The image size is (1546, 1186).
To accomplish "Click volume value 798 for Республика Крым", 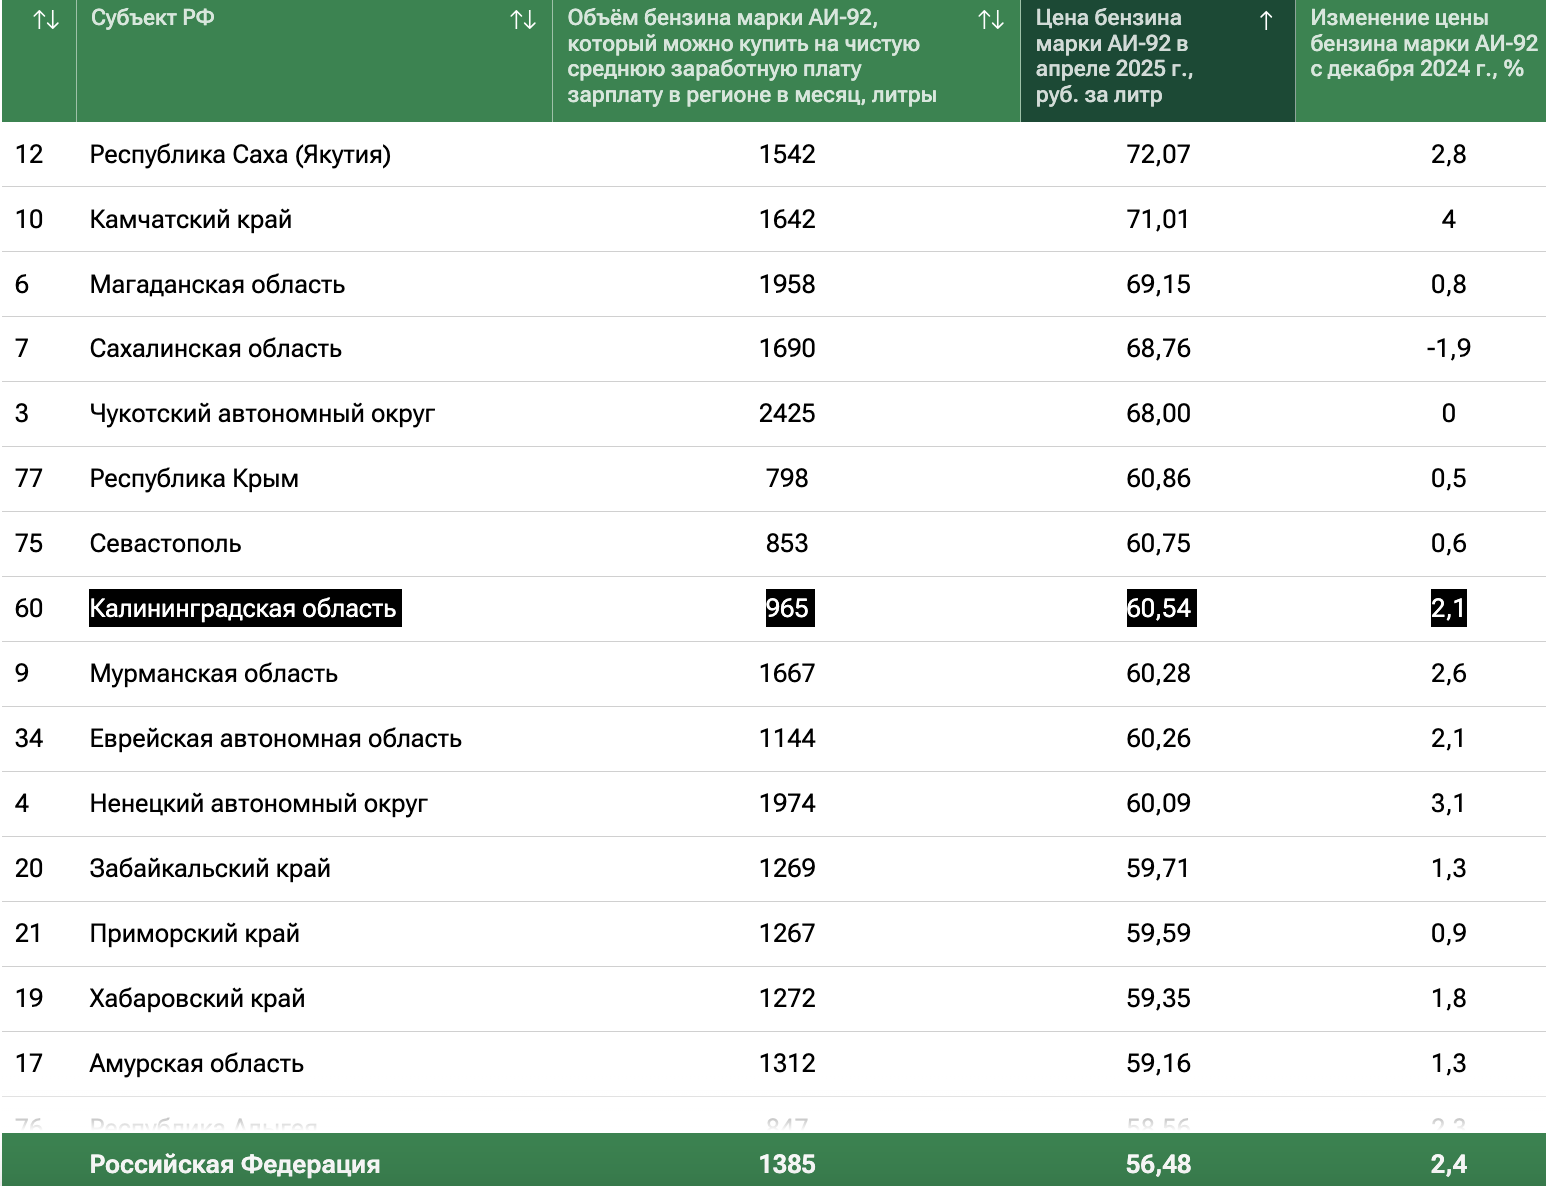I will [x=787, y=479].
